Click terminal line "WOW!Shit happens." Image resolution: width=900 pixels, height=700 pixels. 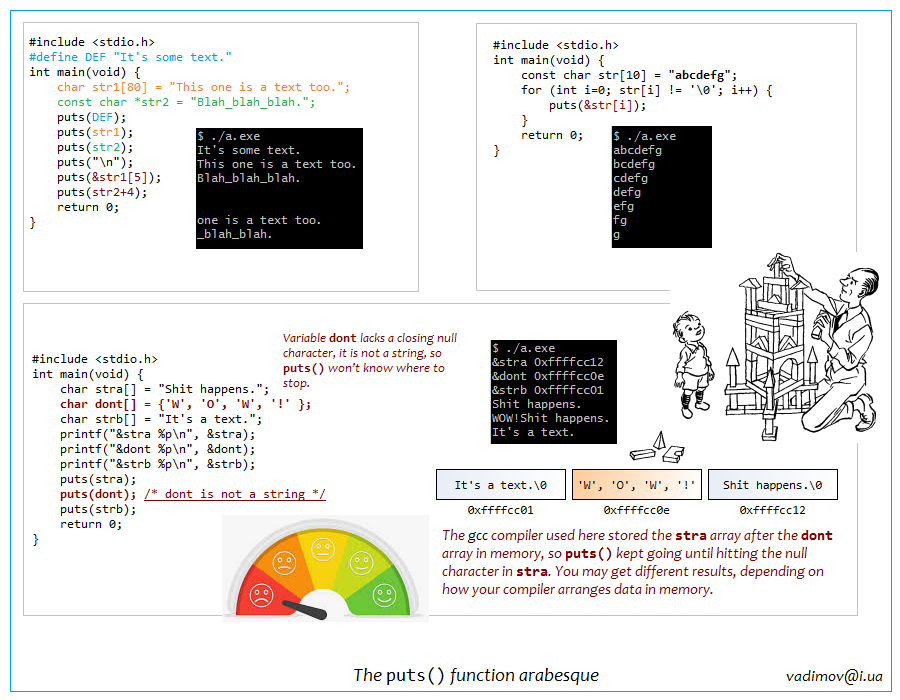click(x=550, y=418)
